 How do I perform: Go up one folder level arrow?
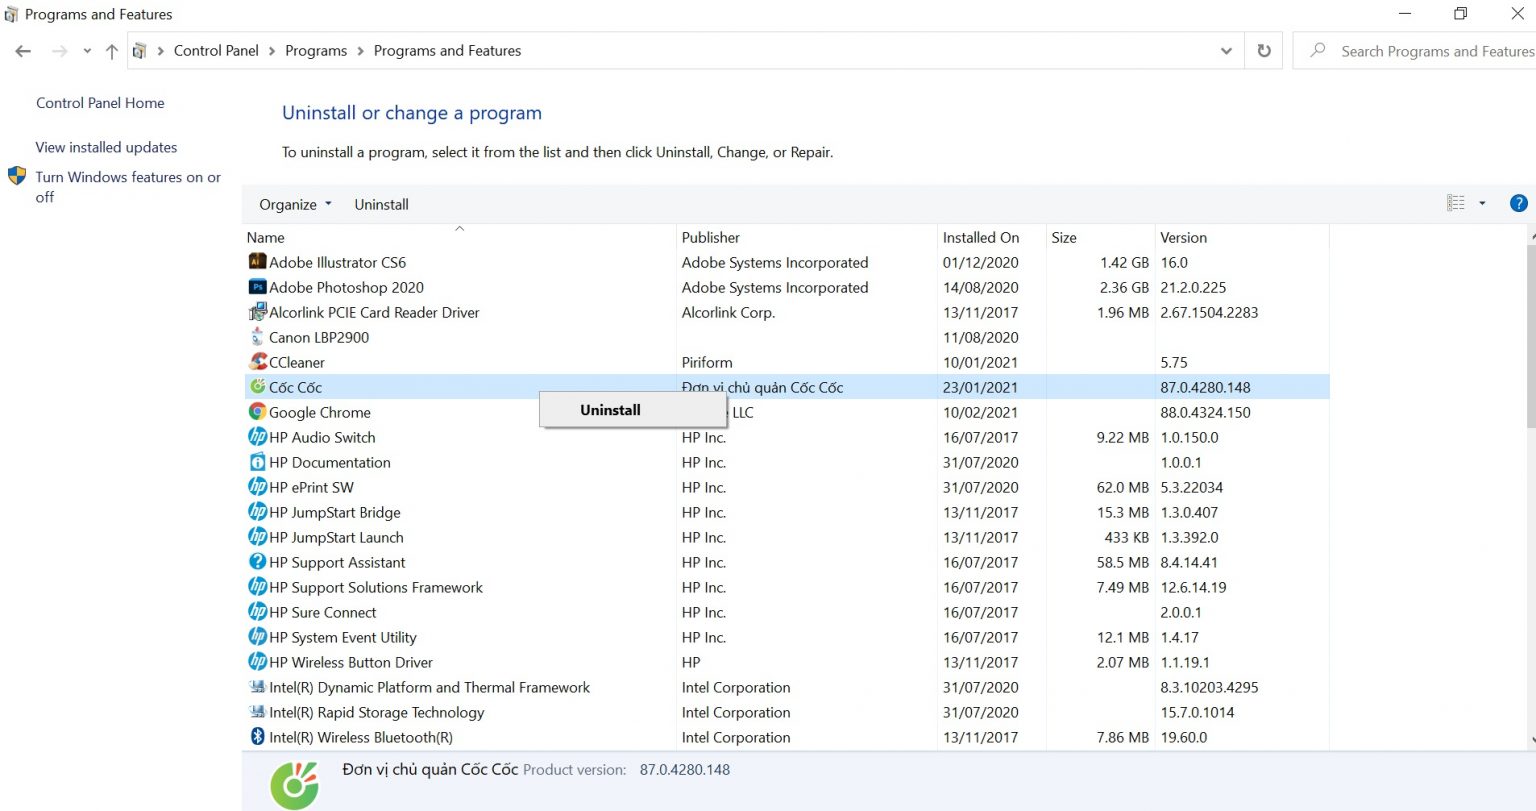tap(111, 51)
